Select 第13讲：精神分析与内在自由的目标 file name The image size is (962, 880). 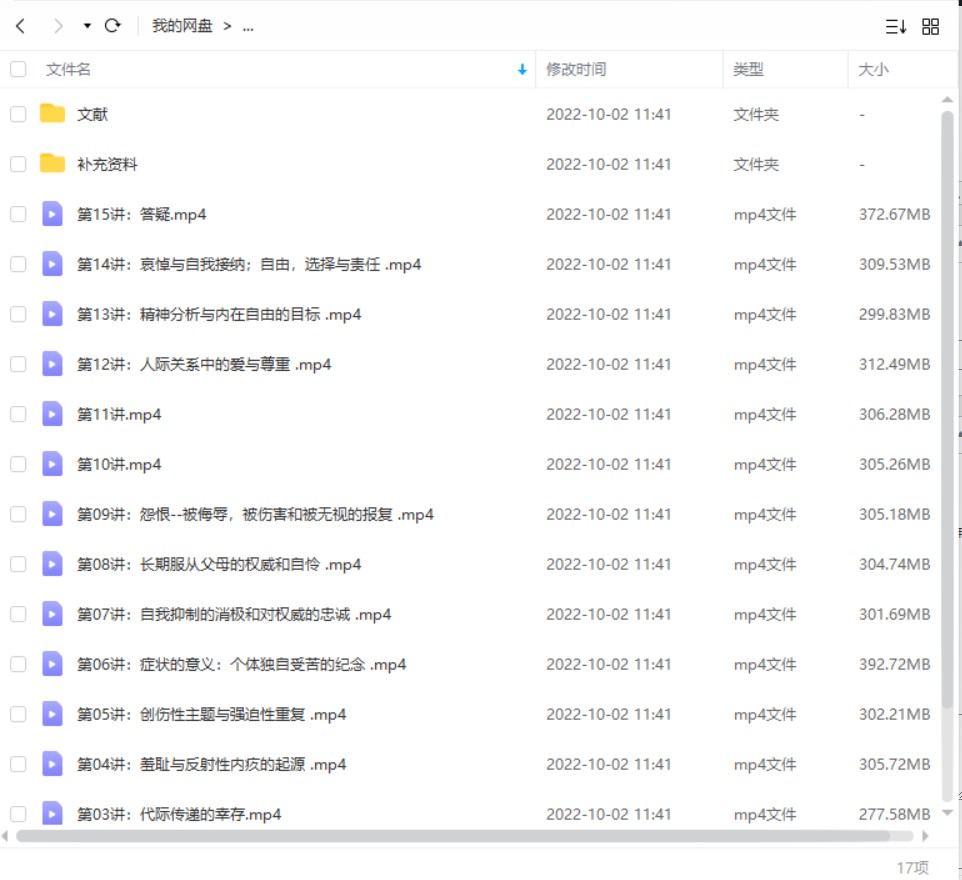click(218, 314)
